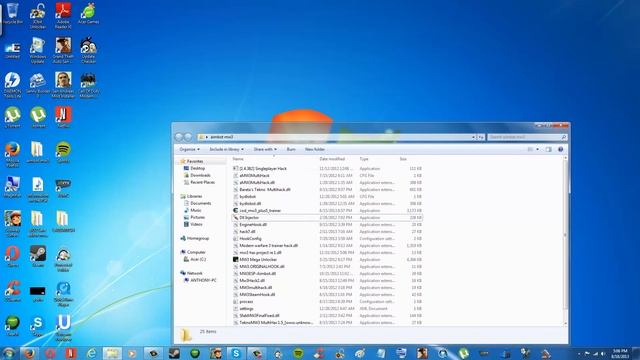Open IObit Unlocker desktop shortcut
The height and width of the screenshot is (360, 640).
38,16
